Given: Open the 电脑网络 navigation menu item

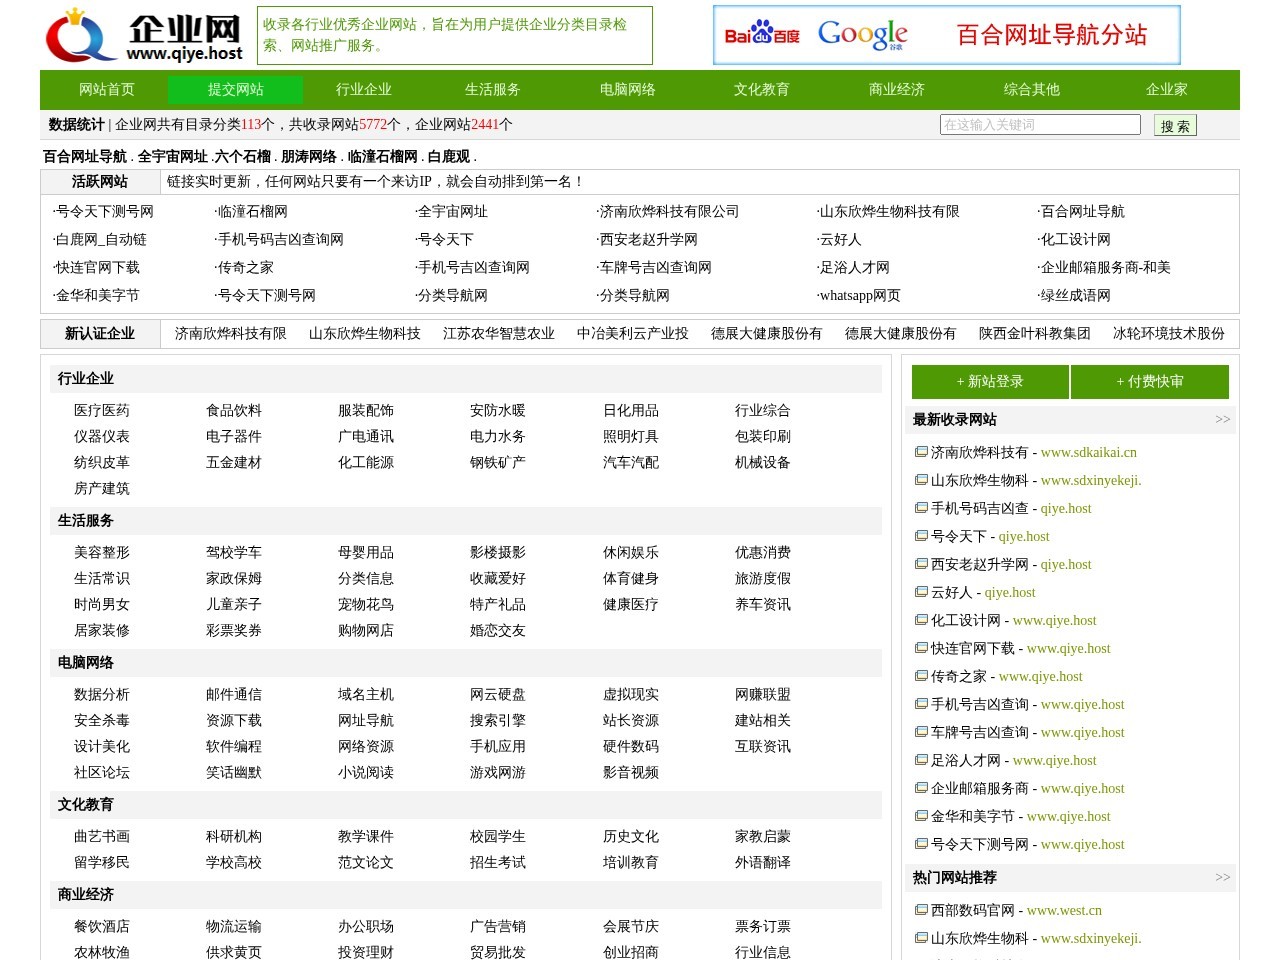Looking at the screenshot, I should [627, 90].
